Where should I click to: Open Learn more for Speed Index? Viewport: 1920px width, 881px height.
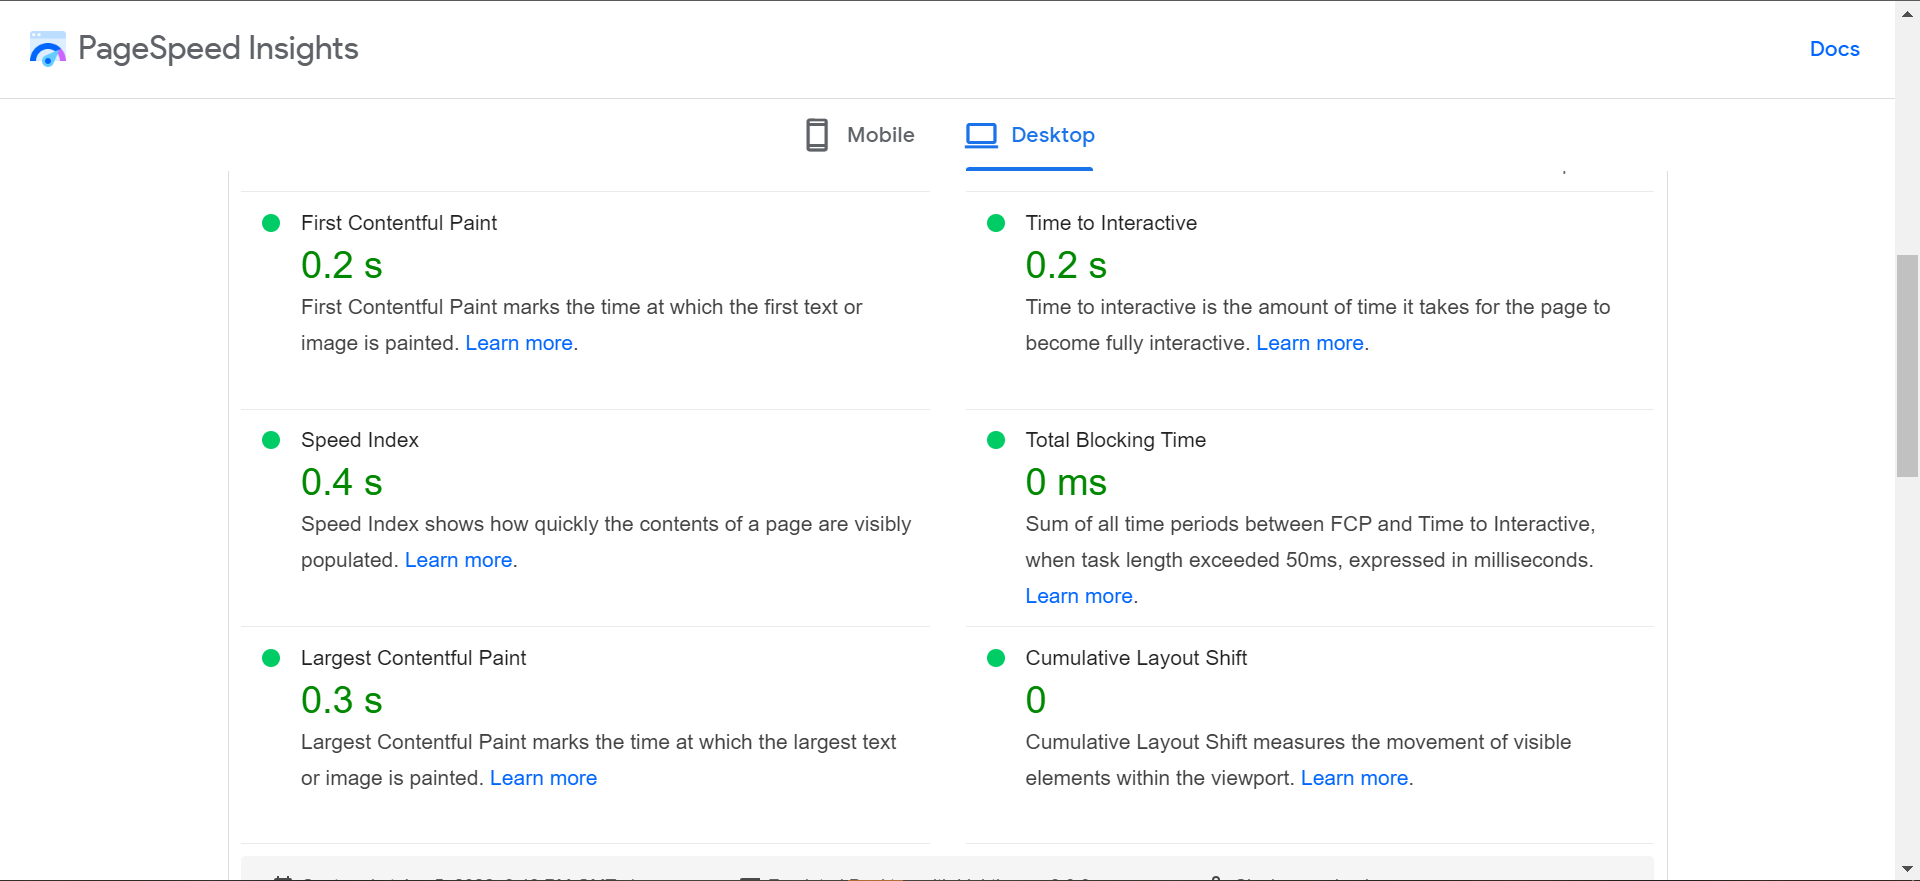coord(458,560)
